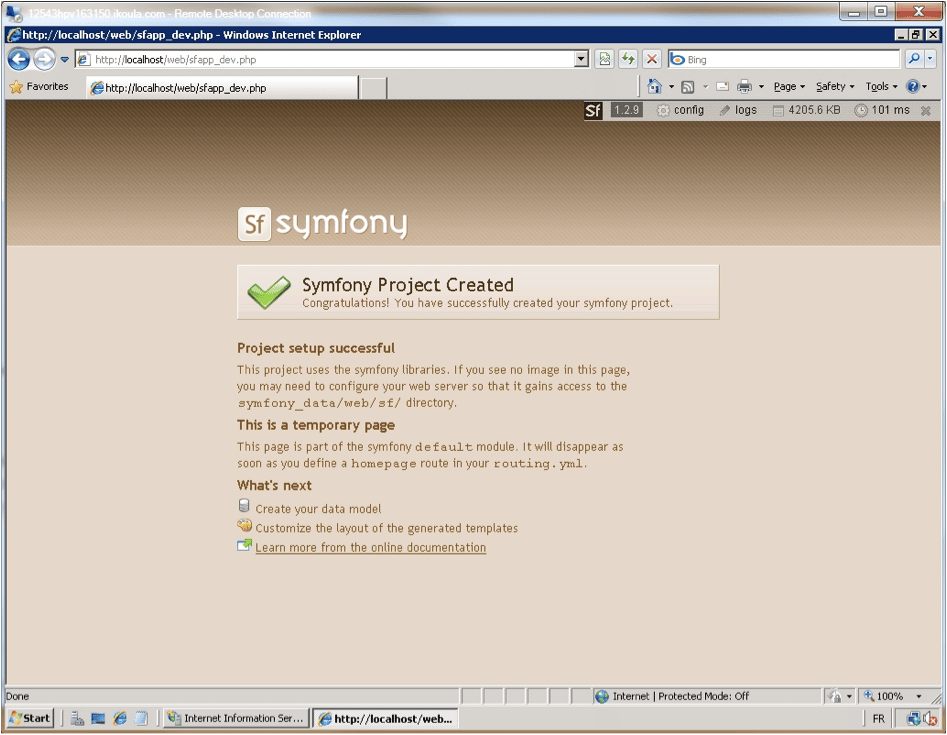Open a new blank tab
947x735 pixels.
(373, 88)
